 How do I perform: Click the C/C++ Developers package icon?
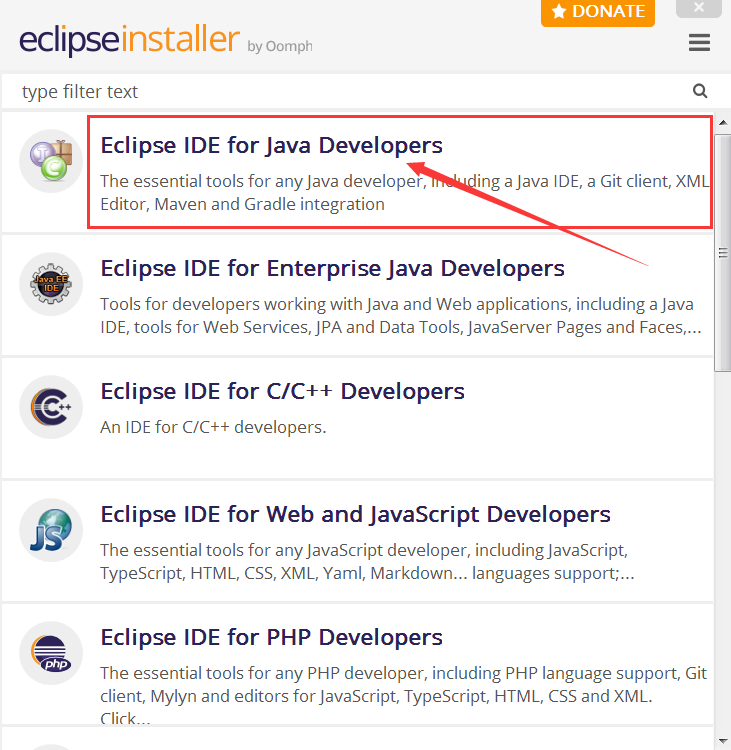51,407
